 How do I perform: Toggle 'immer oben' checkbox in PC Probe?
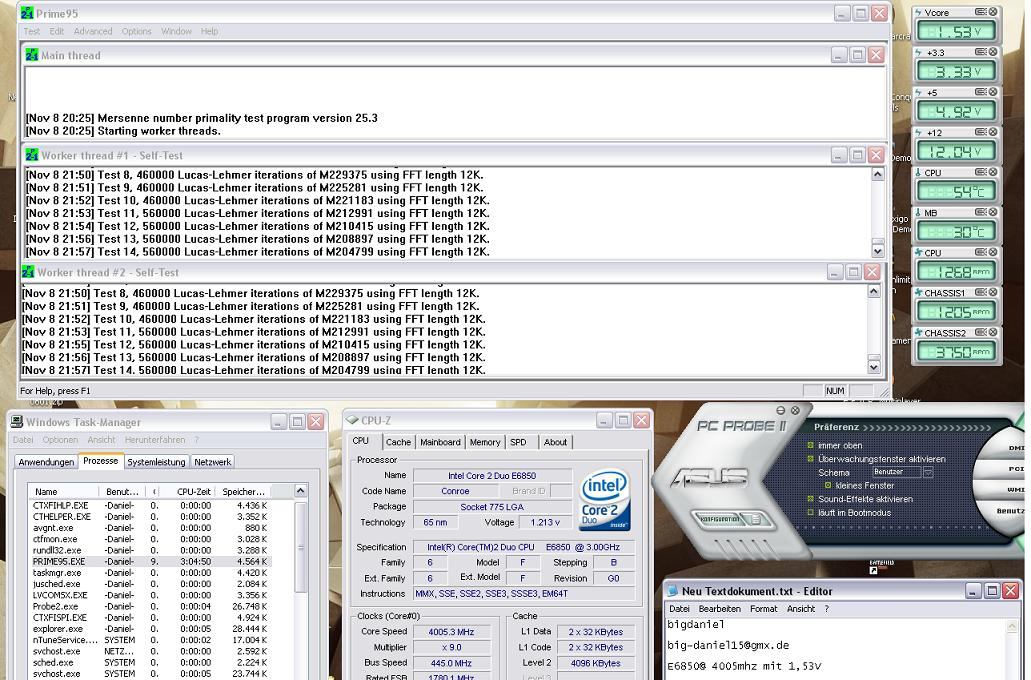tap(811, 445)
